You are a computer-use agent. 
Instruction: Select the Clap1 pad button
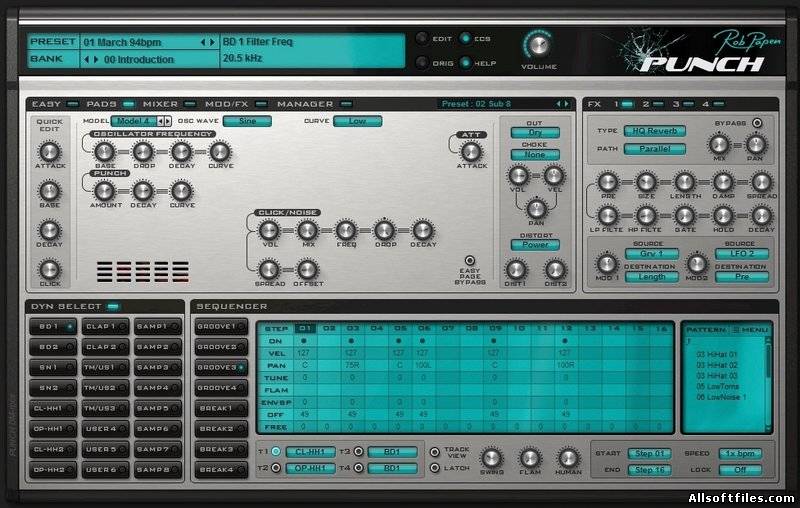click(x=105, y=326)
